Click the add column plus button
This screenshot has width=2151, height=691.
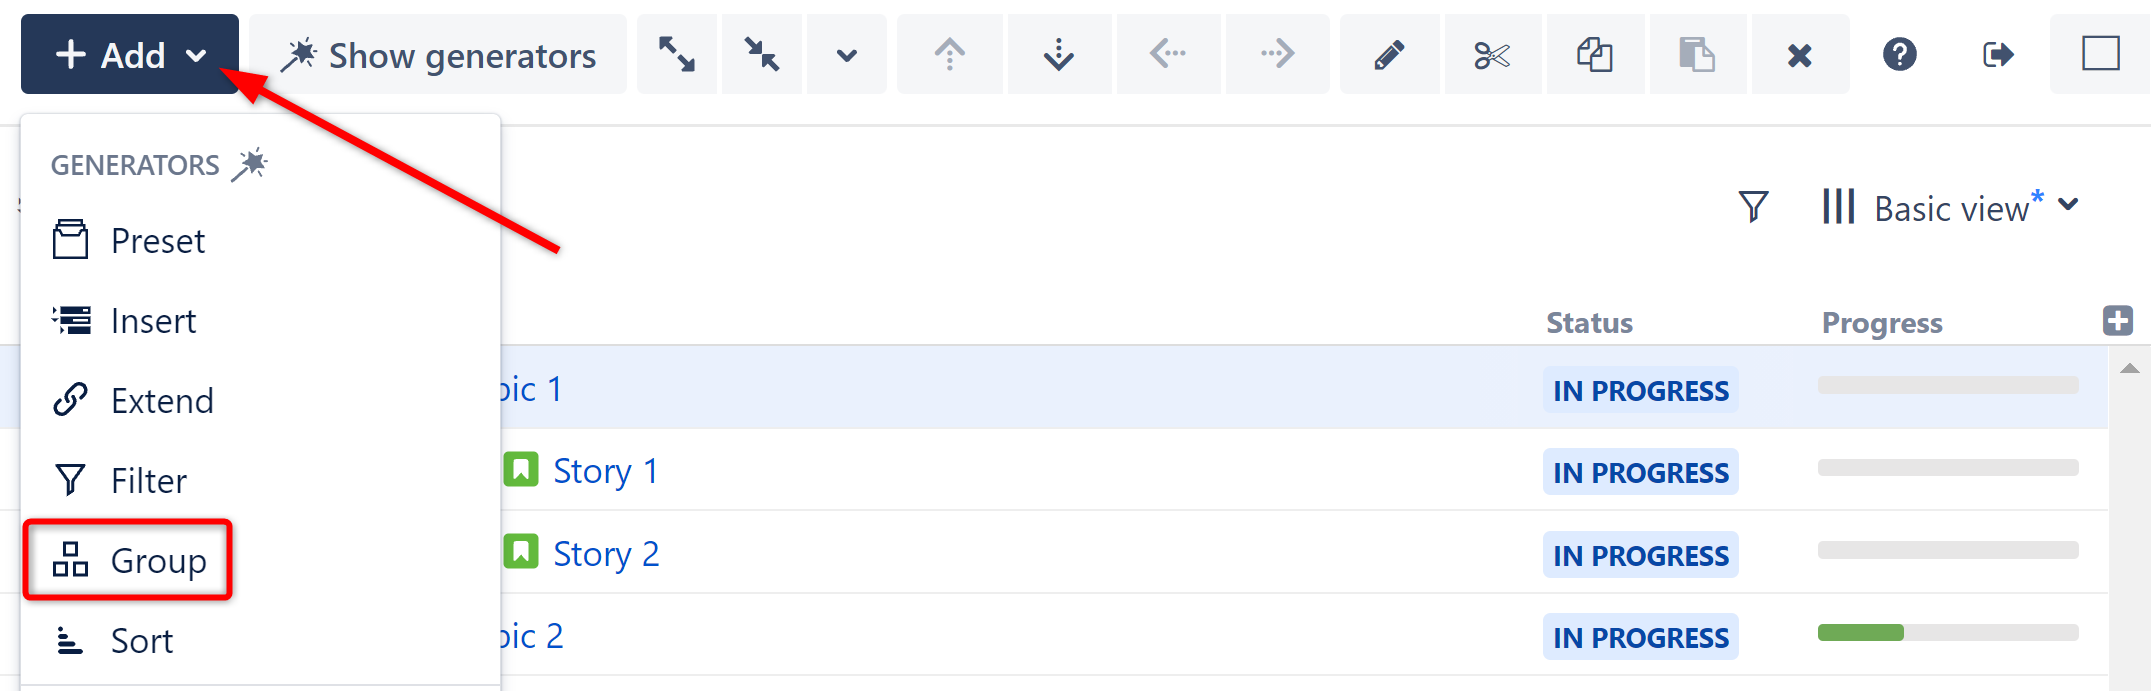coord(2117,321)
